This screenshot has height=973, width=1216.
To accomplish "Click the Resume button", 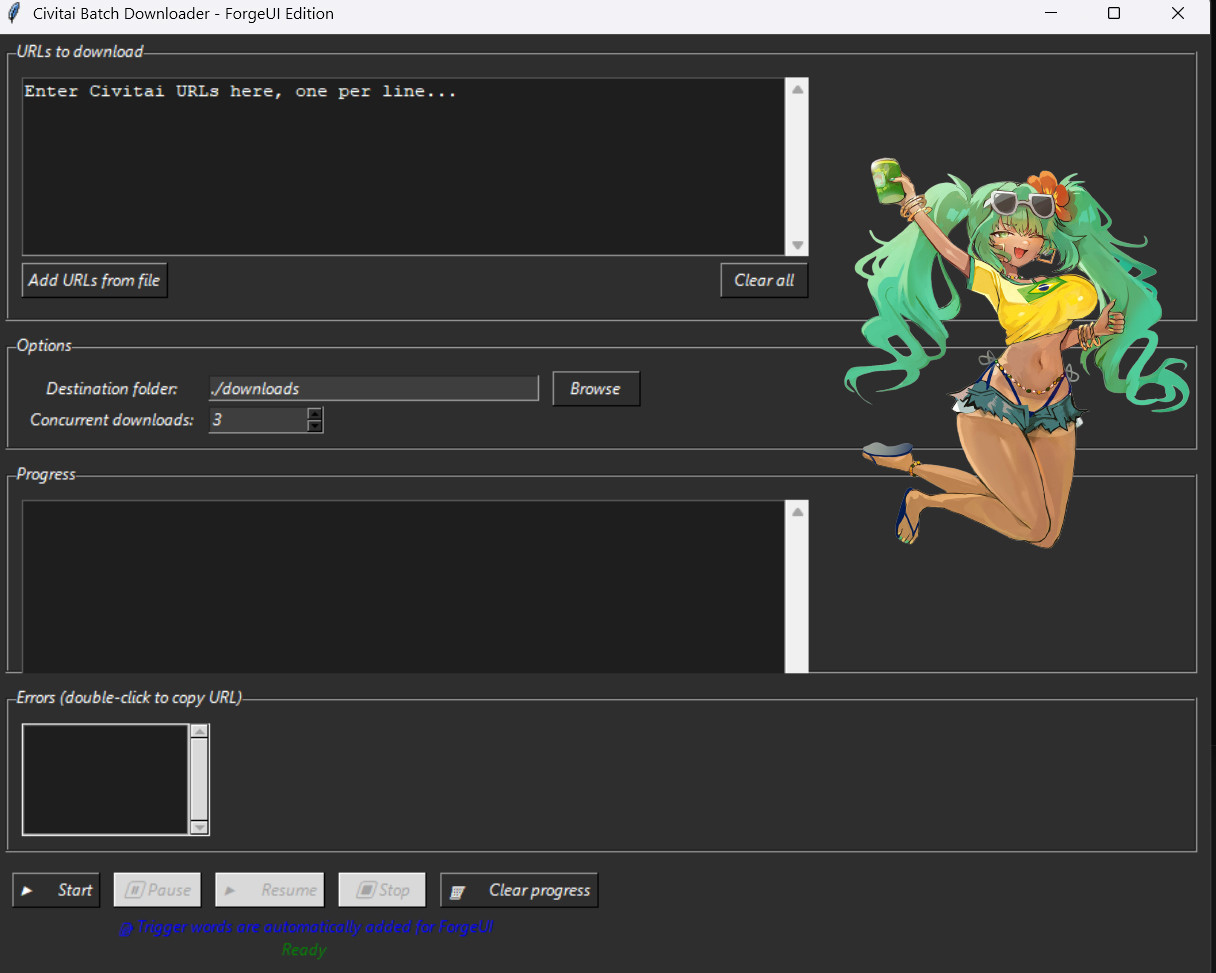I will coord(270,890).
